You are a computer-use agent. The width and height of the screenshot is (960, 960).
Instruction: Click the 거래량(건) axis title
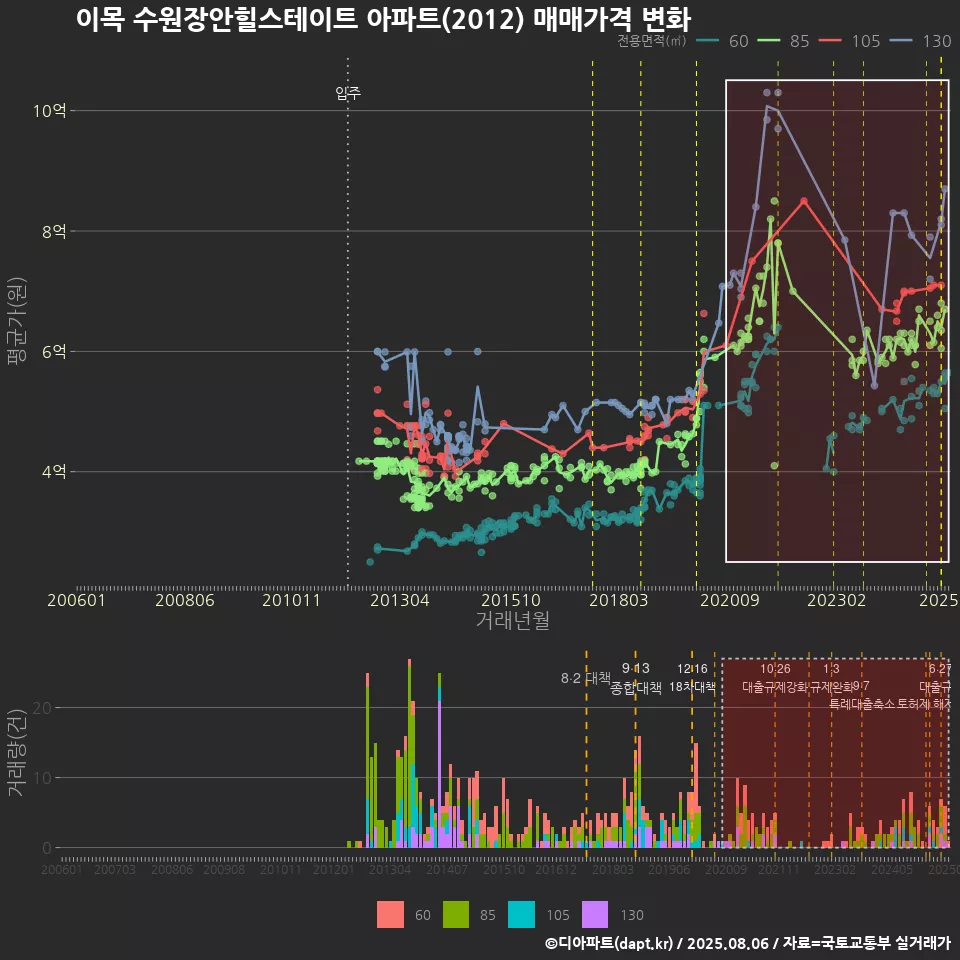[x=15, y=752]
